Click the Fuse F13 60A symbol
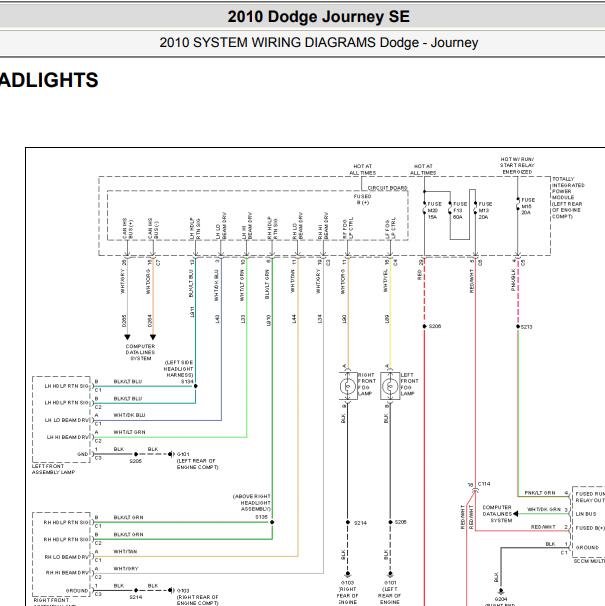This screenshot has width=605, height=606. tap(450, 208)
